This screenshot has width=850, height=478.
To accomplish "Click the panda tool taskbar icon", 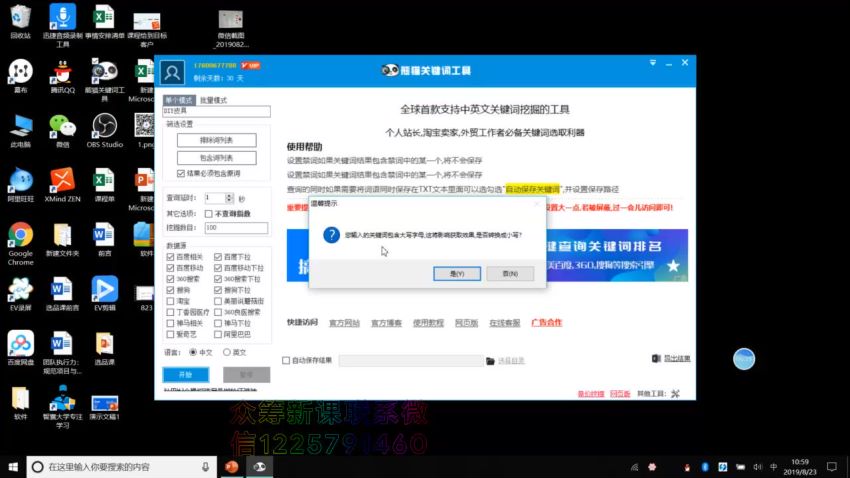I will coord(260,467).
